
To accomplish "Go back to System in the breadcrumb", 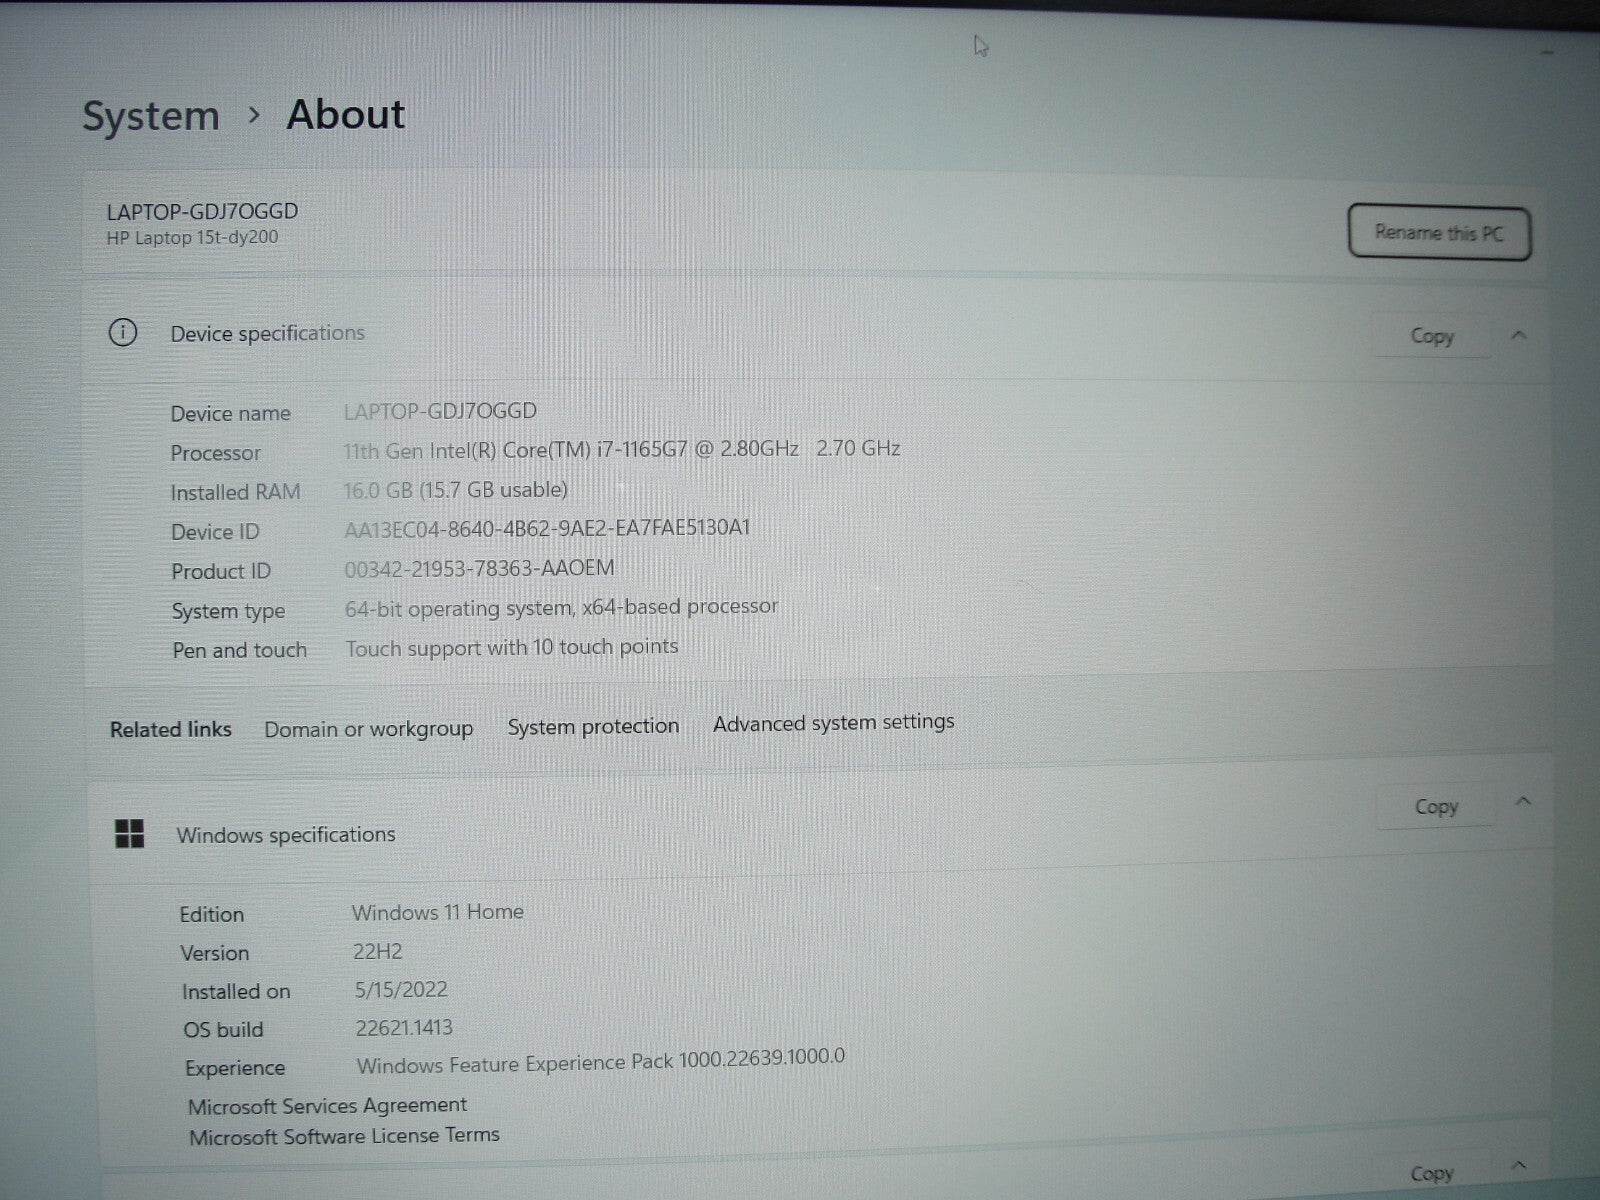I will click(x=151, y=116).
